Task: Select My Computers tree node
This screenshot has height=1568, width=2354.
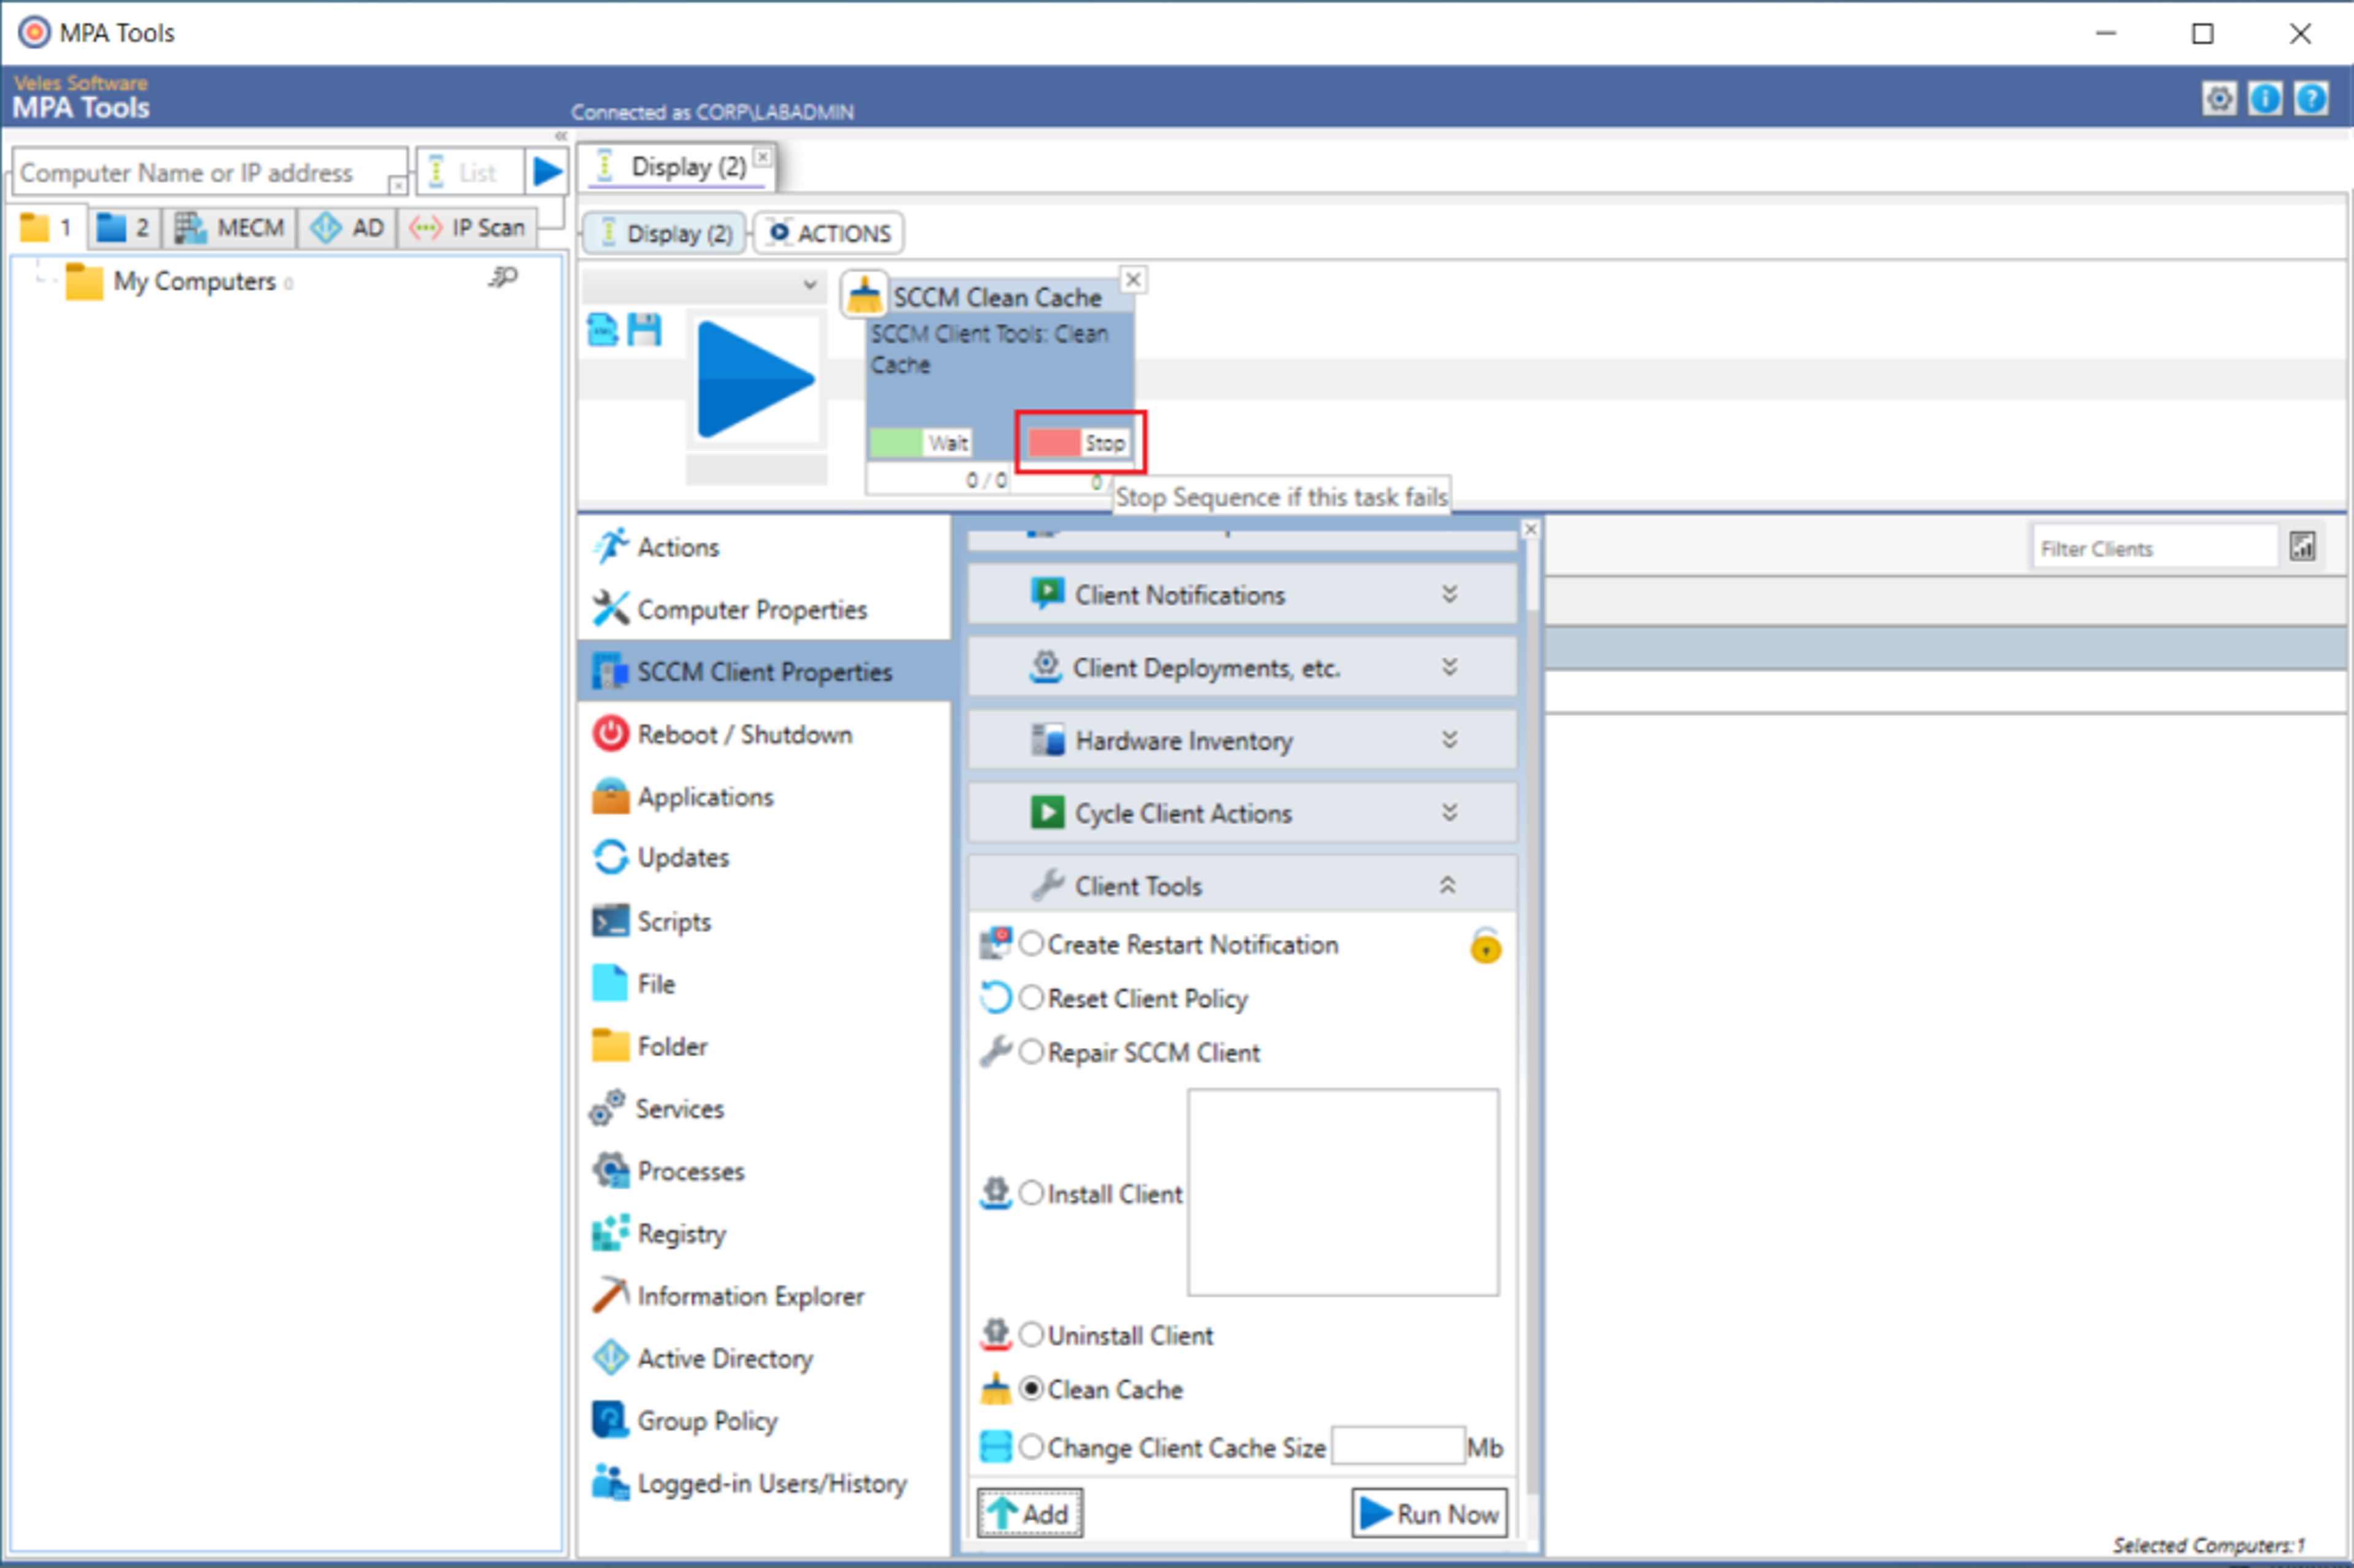Action: (194, 281)
